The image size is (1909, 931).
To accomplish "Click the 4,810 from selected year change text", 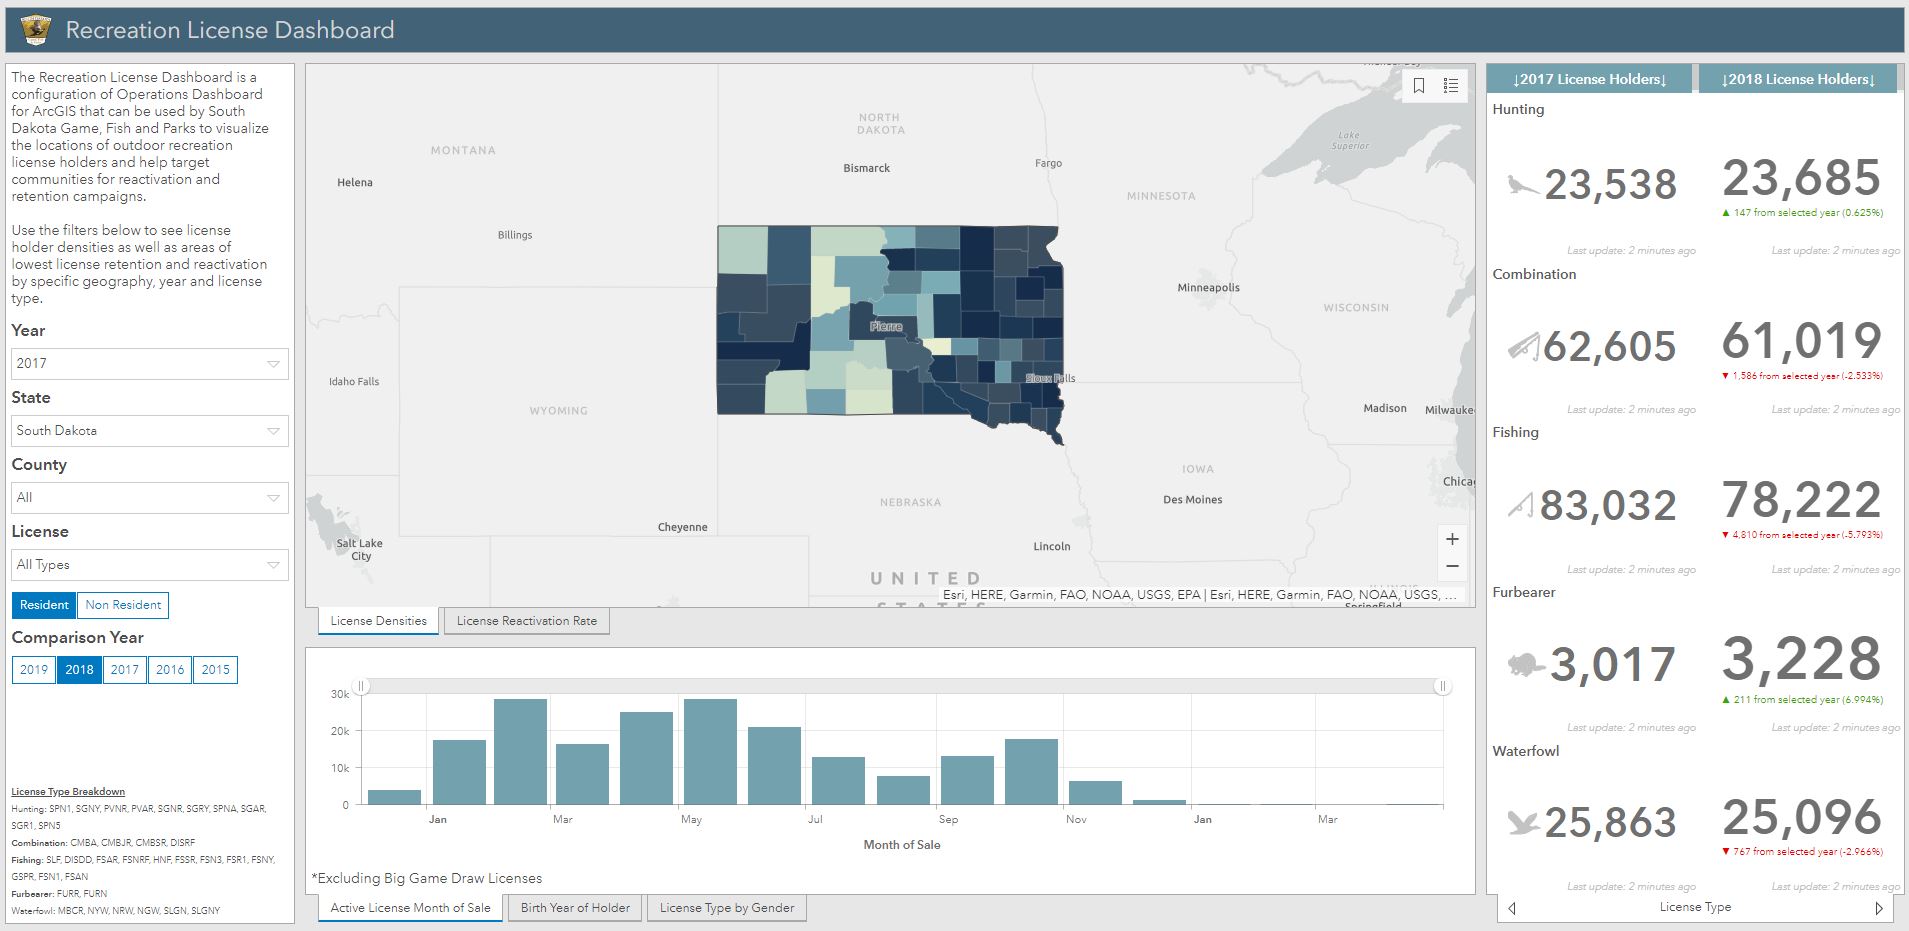I will 1803,535.
